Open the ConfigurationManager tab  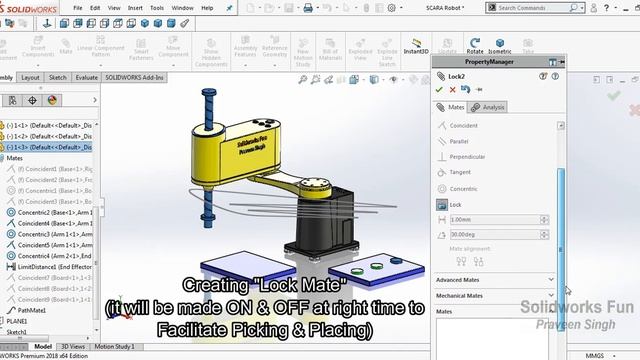click(13, 100)
